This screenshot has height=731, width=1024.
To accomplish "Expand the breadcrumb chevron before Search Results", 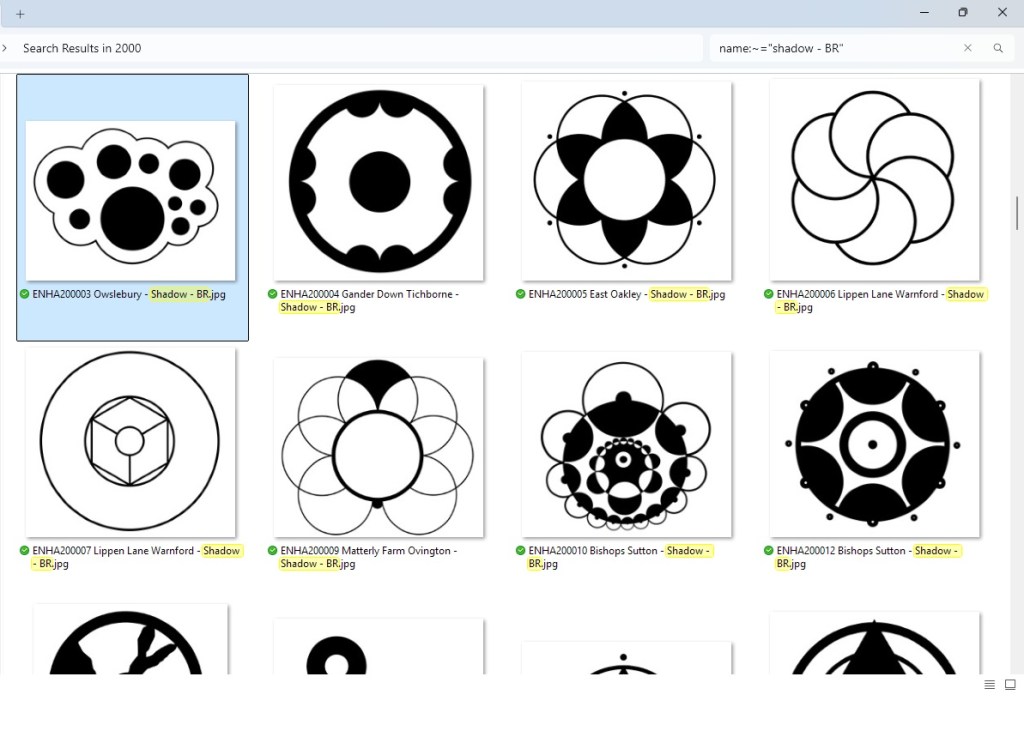I will click(x=5, y=48).
